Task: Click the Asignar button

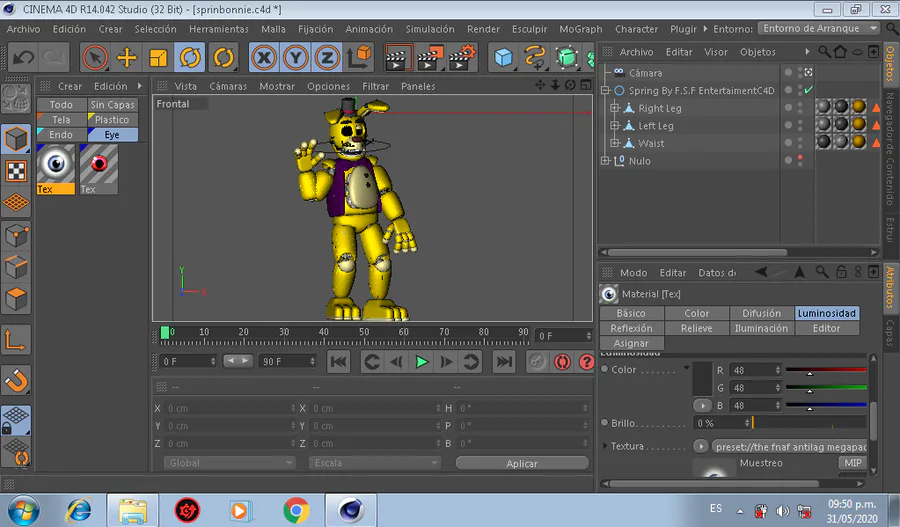Action: pos(631,343)
